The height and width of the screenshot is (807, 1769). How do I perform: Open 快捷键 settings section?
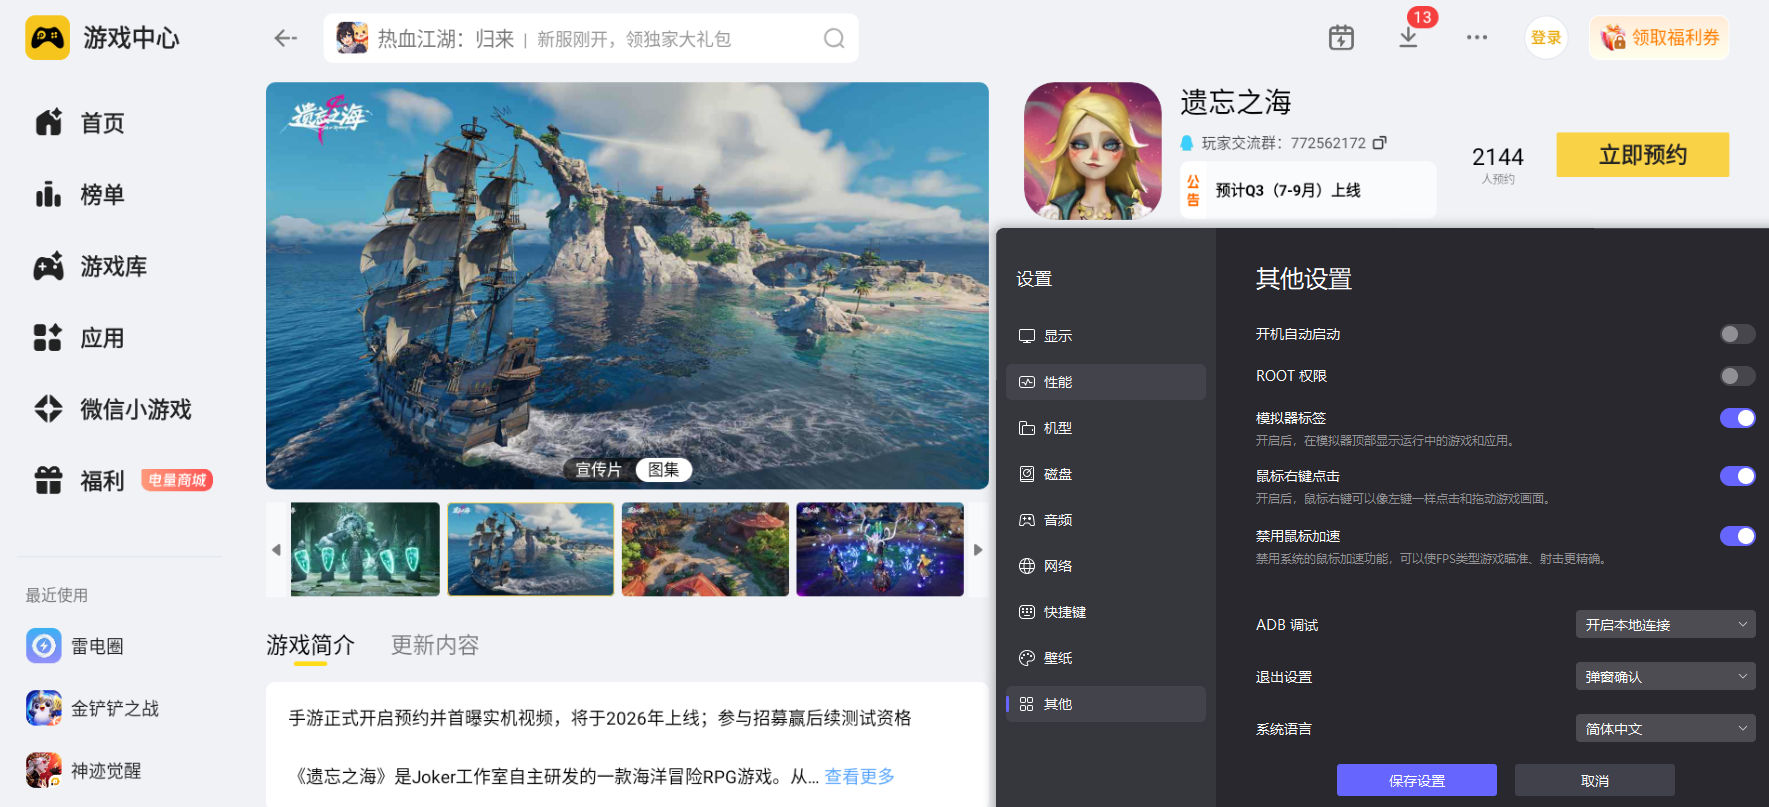click(1106, 612)
